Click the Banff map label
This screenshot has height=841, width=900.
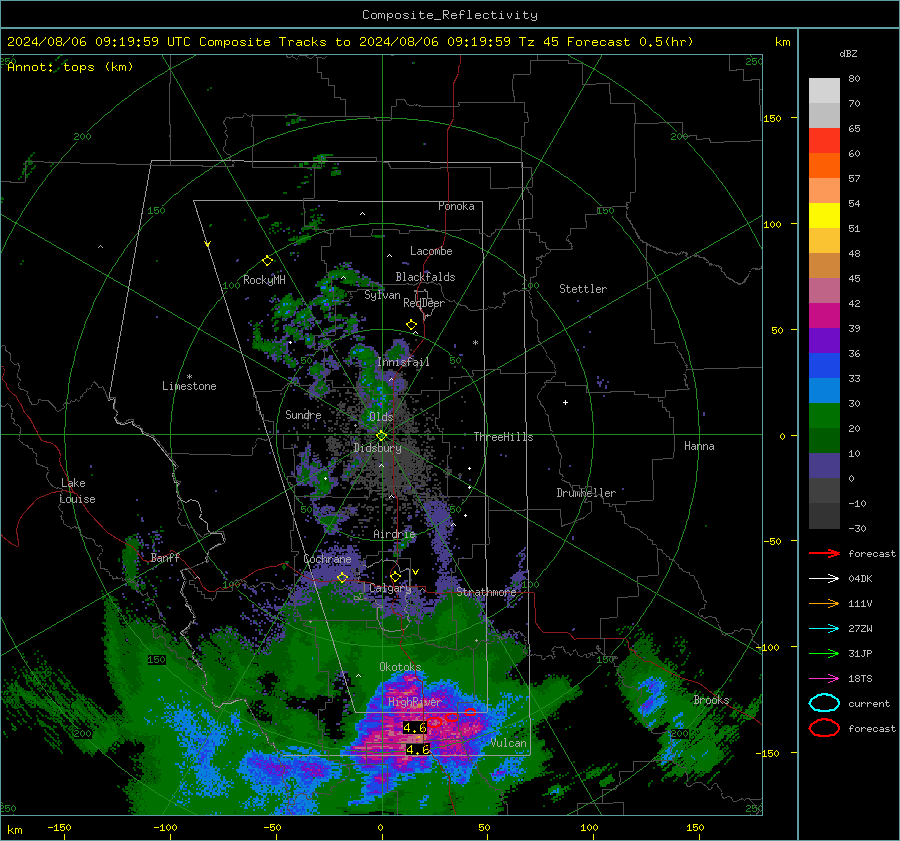[x=165, y=557]
